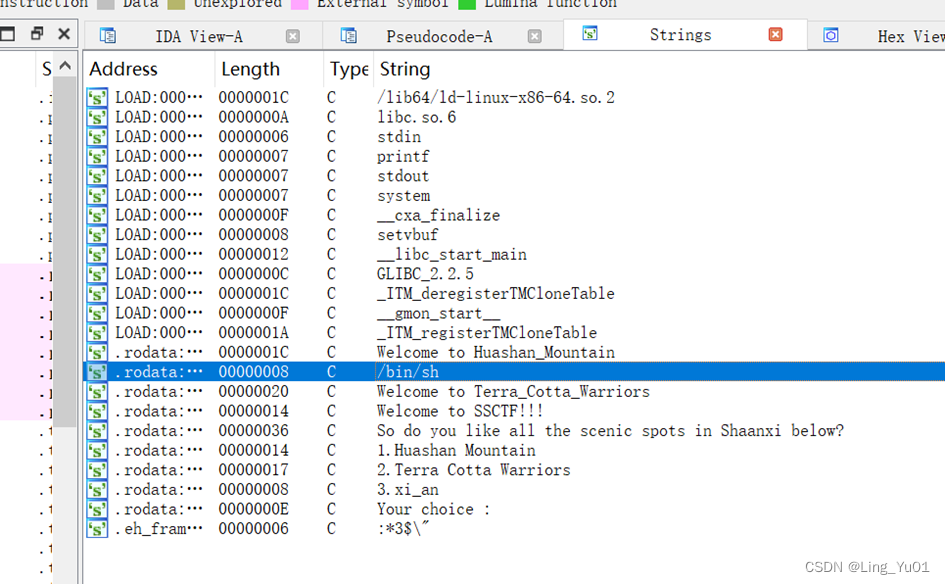
Task: Select the ':*3$\"' string in eh_frame
Action: point(404,529)
